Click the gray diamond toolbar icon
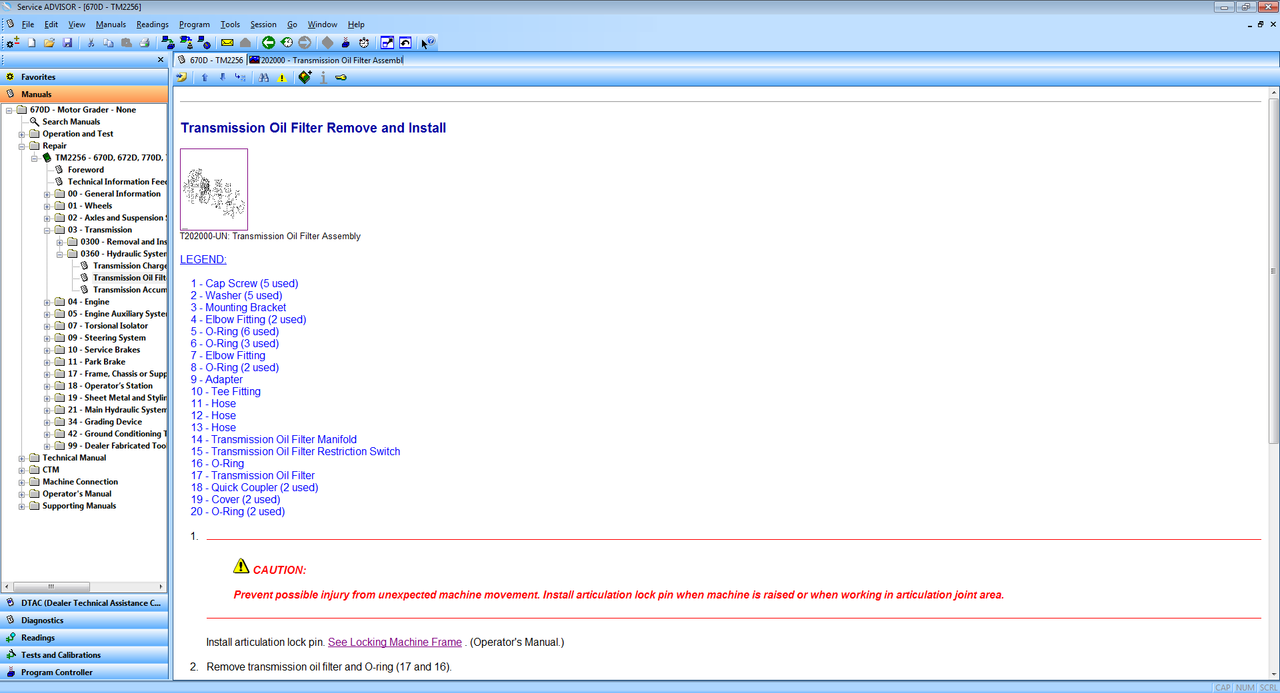1280x693 pixels. click(327, 43)
